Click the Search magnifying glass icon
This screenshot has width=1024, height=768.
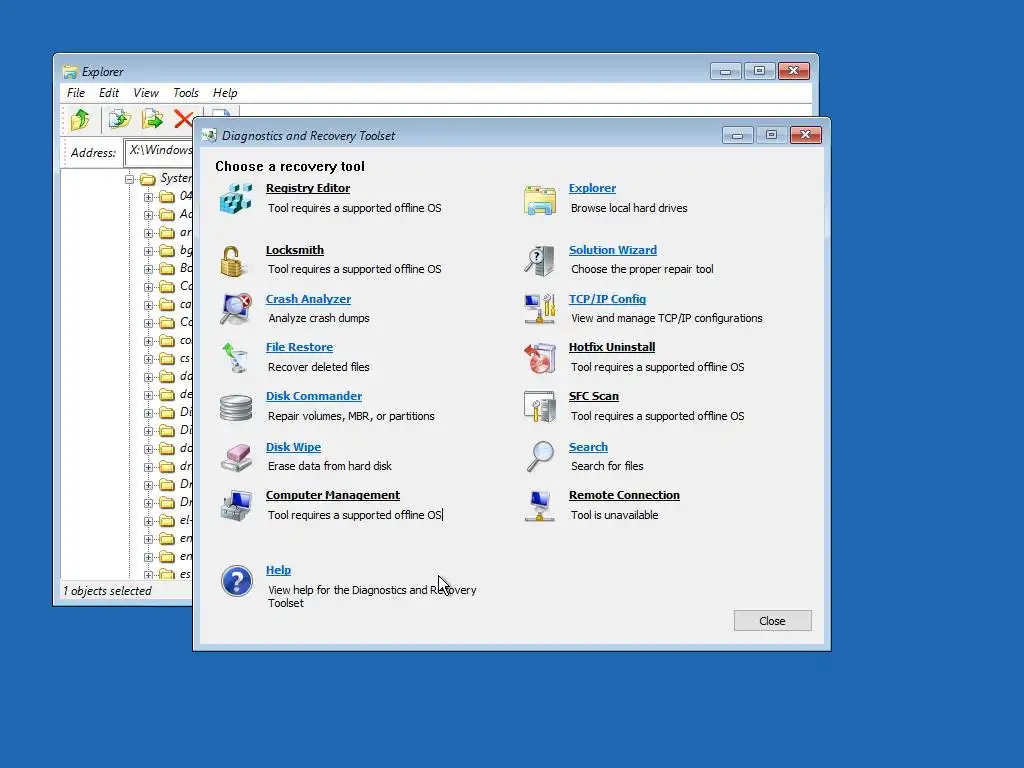click(540, 456)
